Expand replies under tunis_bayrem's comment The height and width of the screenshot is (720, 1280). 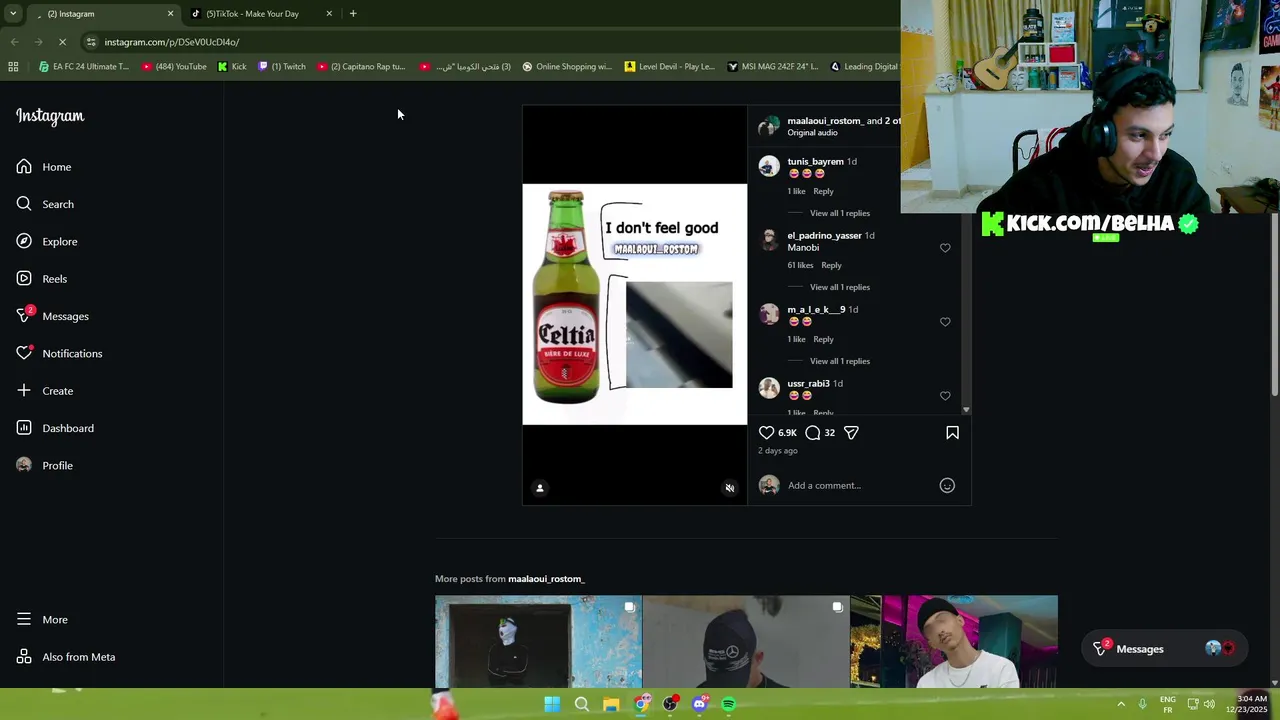tap(840, 213)
